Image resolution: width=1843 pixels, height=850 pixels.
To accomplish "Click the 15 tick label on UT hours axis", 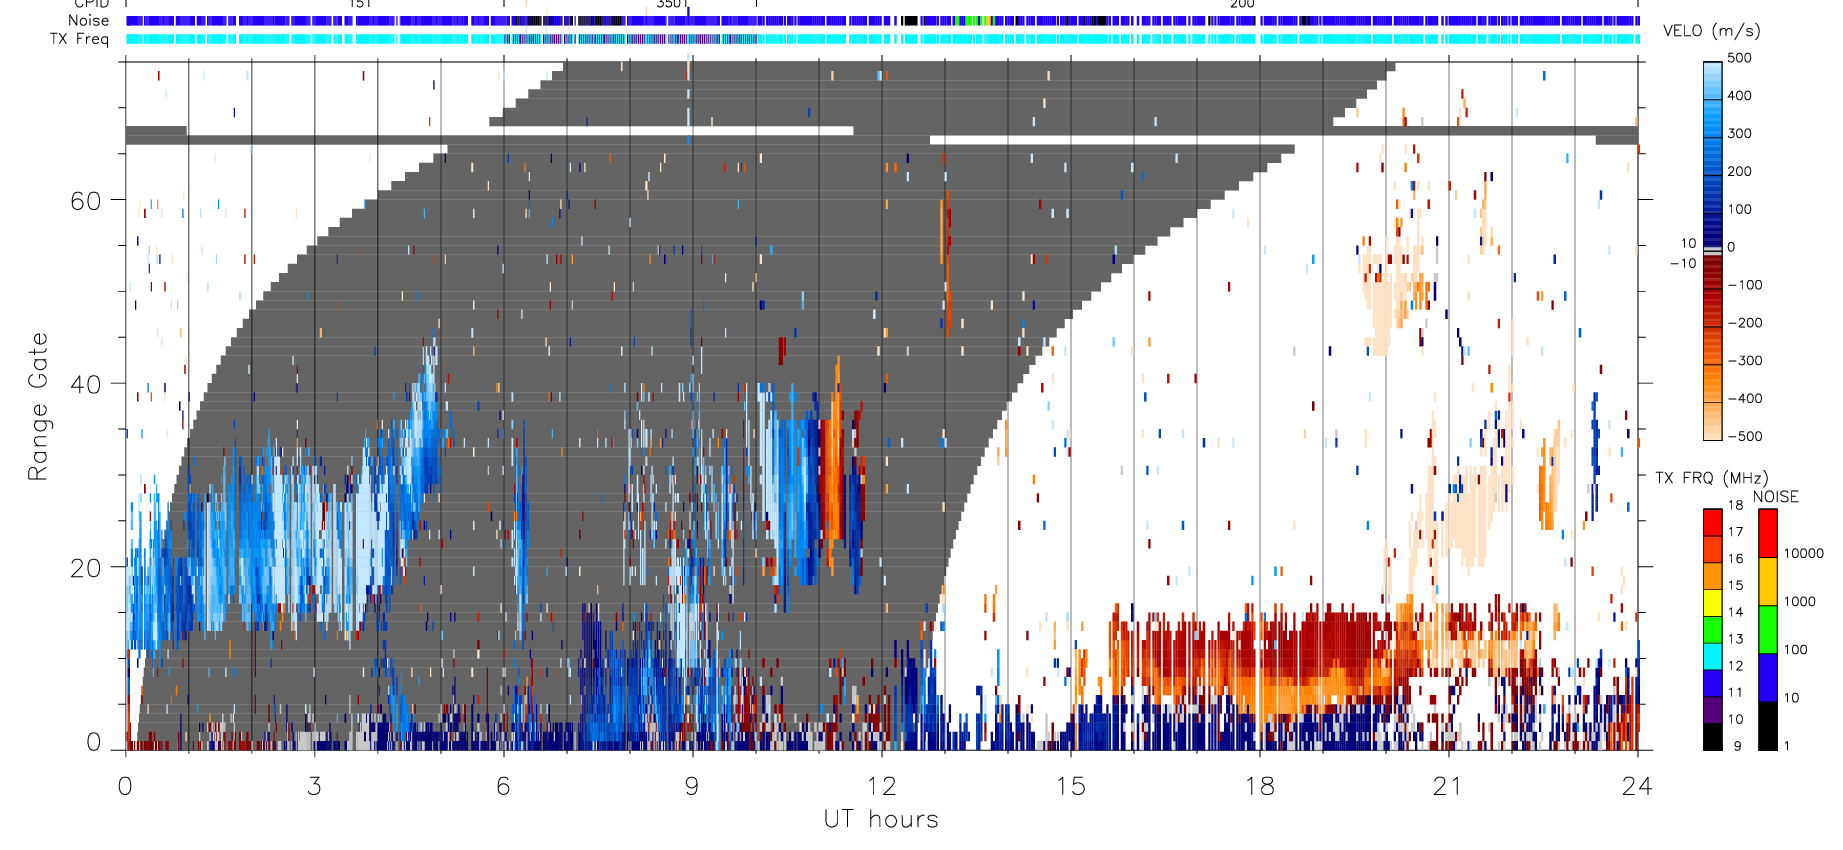I will click(x=1070, y=786).
